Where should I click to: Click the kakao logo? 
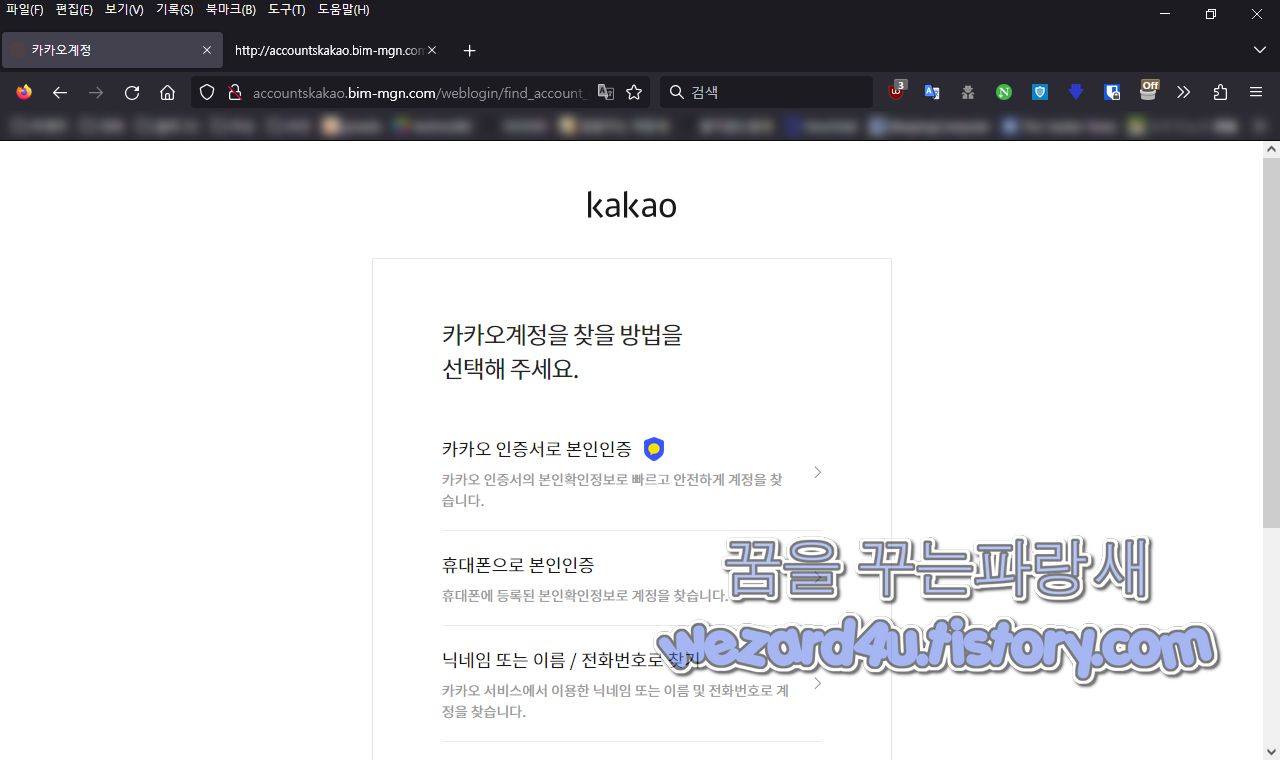pos(631,205)
